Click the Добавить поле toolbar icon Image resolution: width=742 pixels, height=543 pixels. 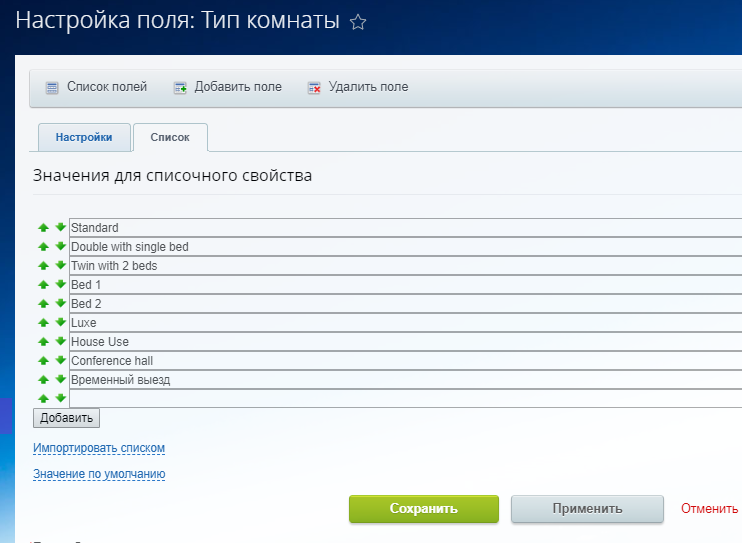(180, 88)
